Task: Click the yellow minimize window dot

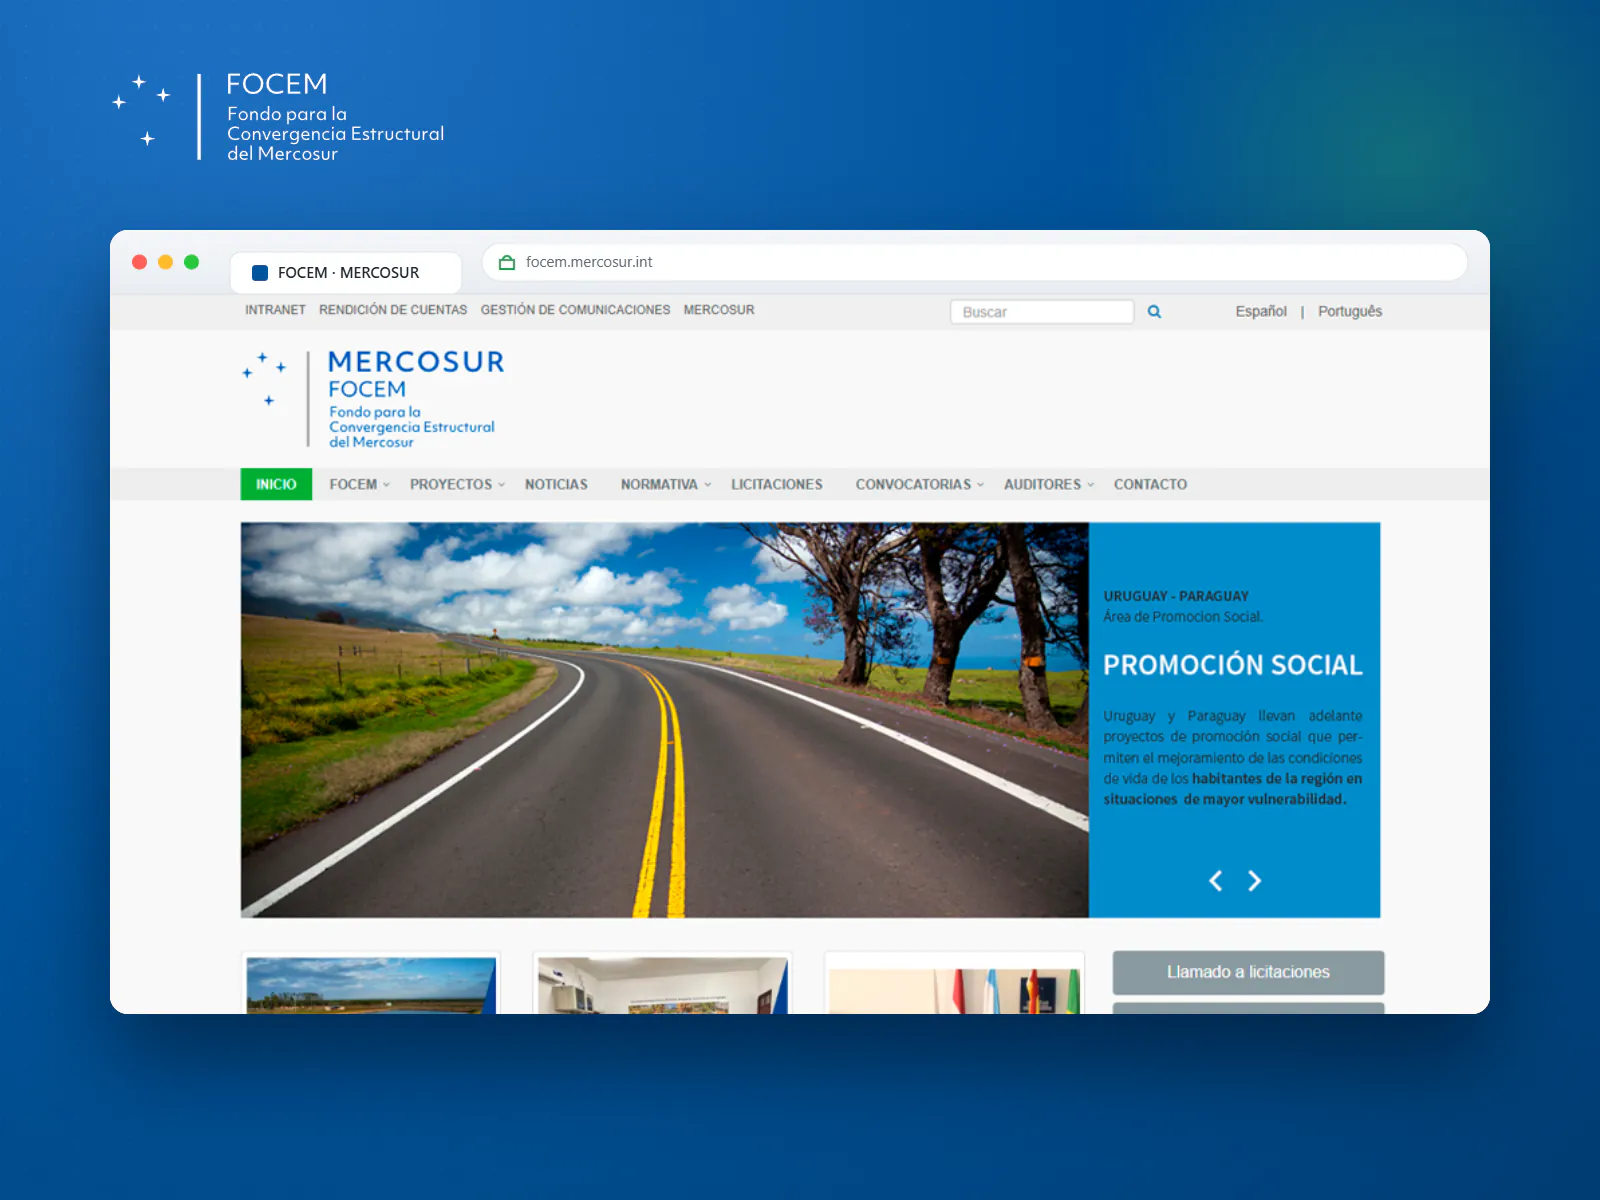Action: click(166, 262)
